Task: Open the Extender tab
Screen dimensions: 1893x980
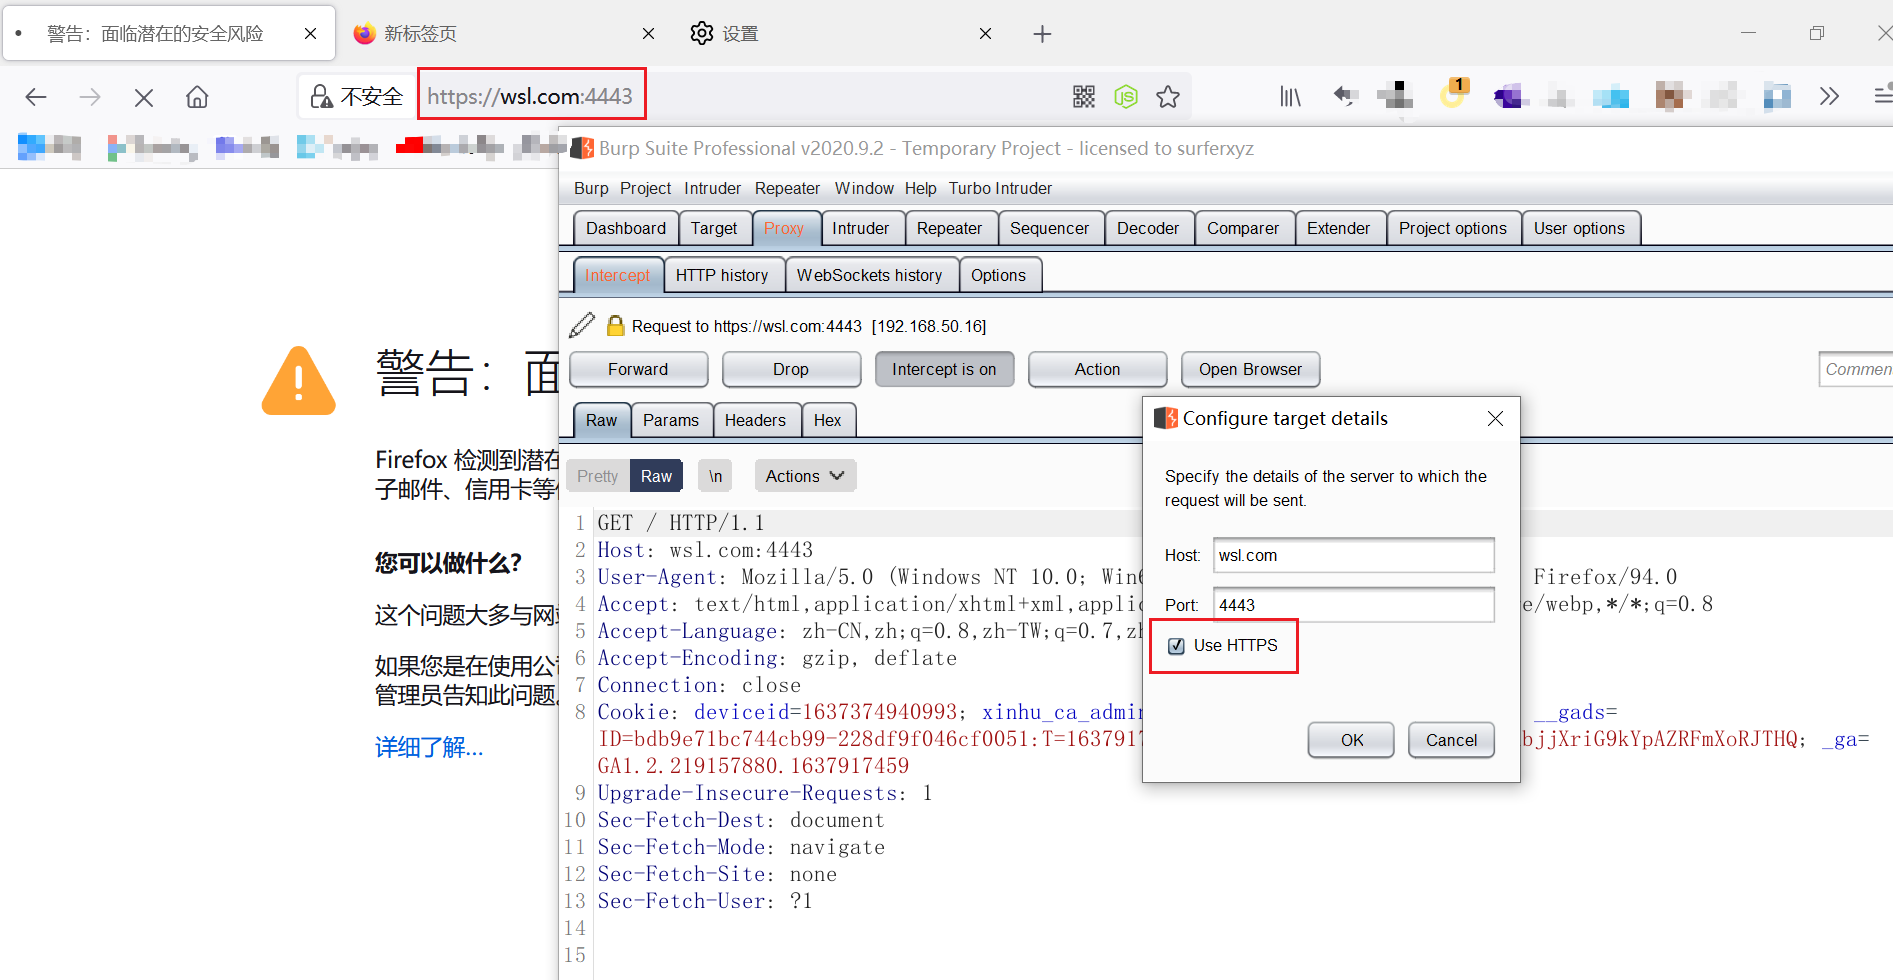Action: pyautogui.click(x=1338, y=228)
